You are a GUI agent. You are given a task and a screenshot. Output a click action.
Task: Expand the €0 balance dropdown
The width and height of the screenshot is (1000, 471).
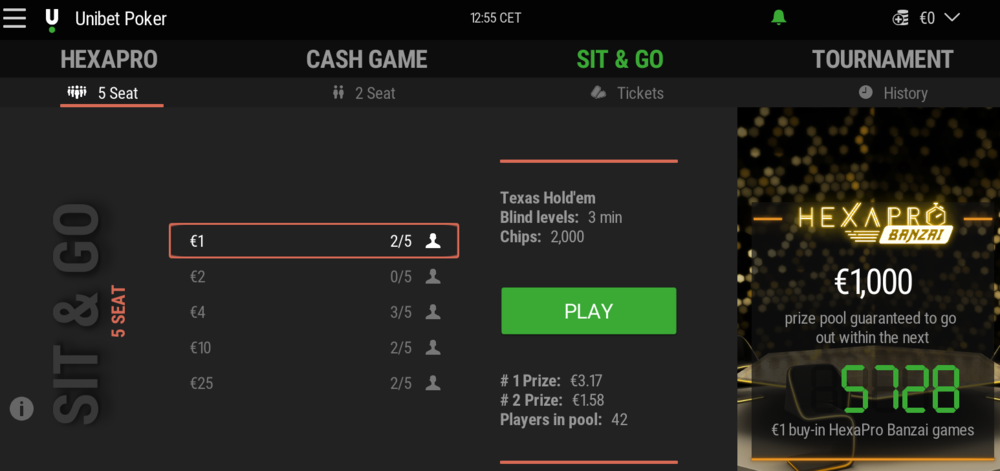coord(951,18)
